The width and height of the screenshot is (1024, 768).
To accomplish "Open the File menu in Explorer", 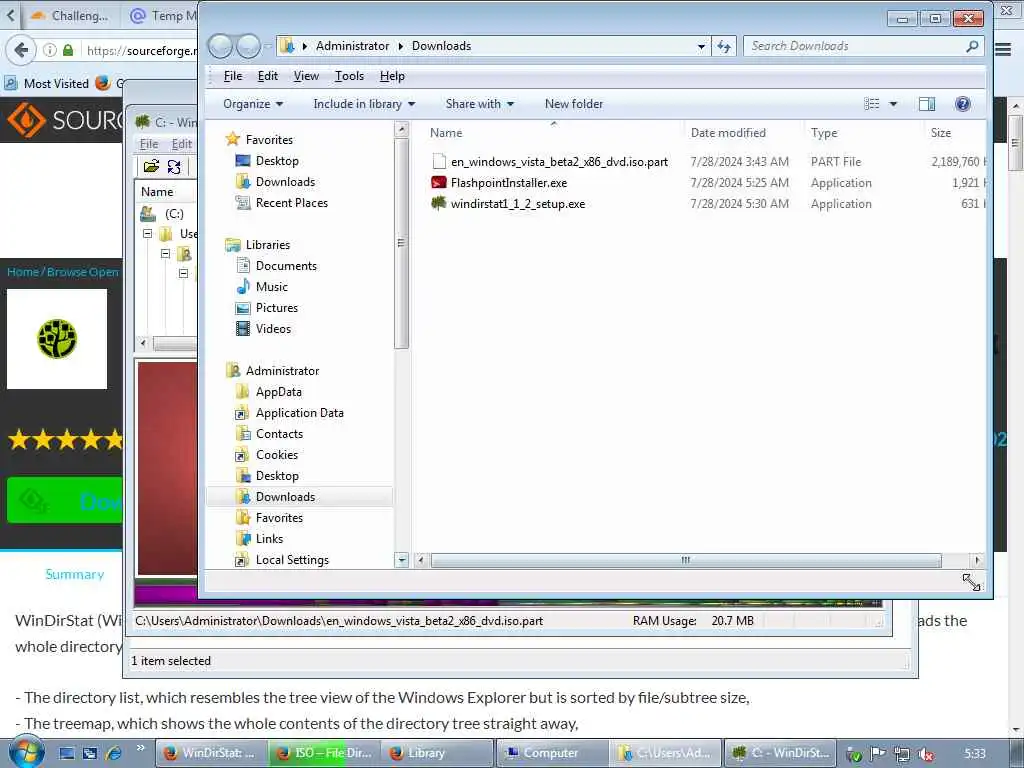I will (232, 76).
